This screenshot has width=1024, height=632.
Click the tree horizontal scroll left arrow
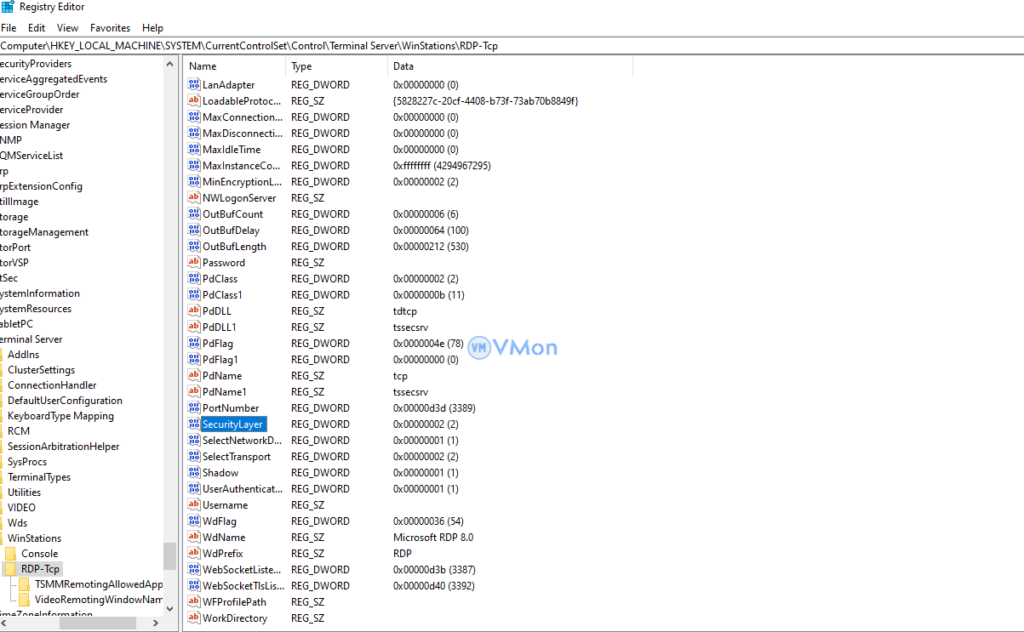(x=5, y=623)
